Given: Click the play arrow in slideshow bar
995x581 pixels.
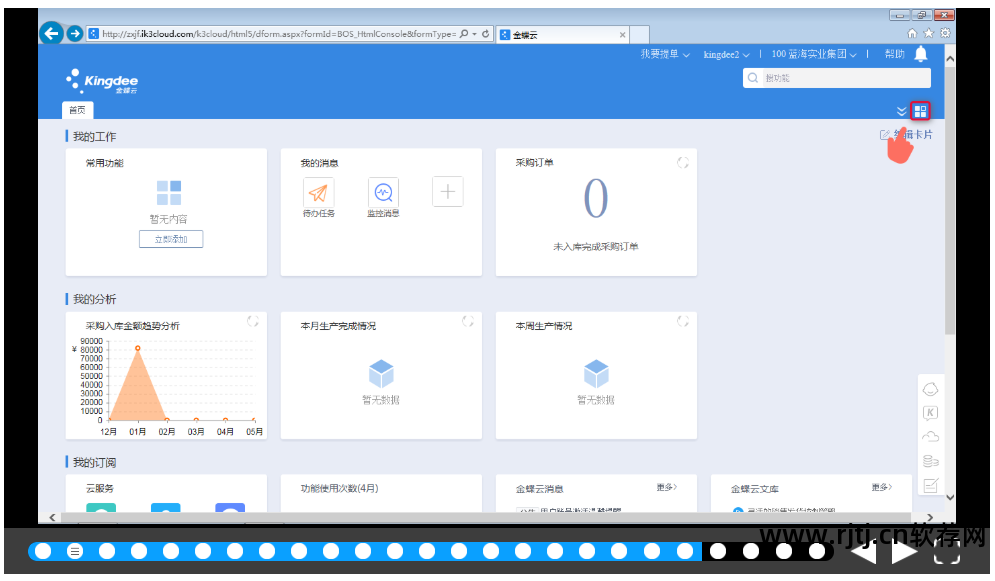Looking at the screenshot, I should click(904, 552).
